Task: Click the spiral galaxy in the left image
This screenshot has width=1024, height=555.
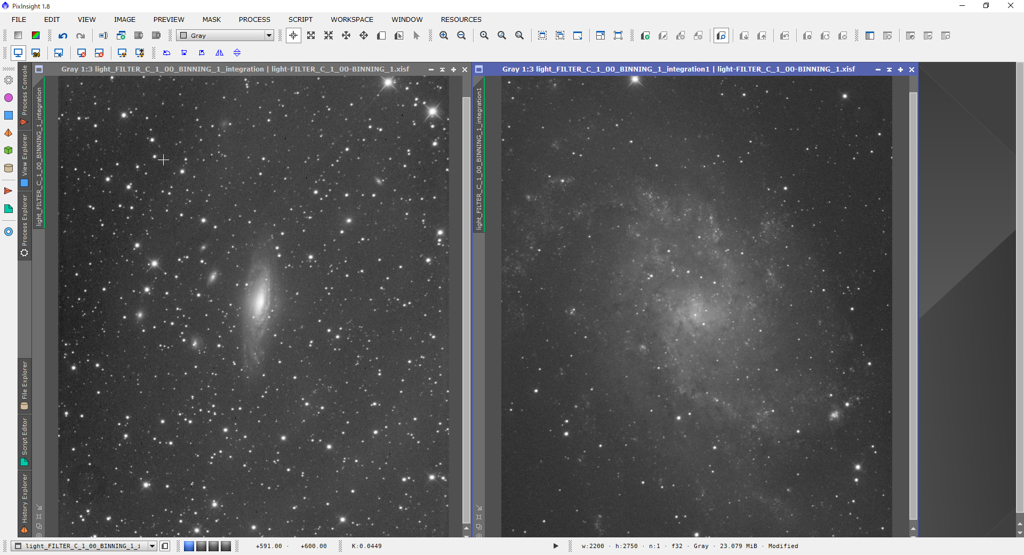Action: click(x=259, y=302)
